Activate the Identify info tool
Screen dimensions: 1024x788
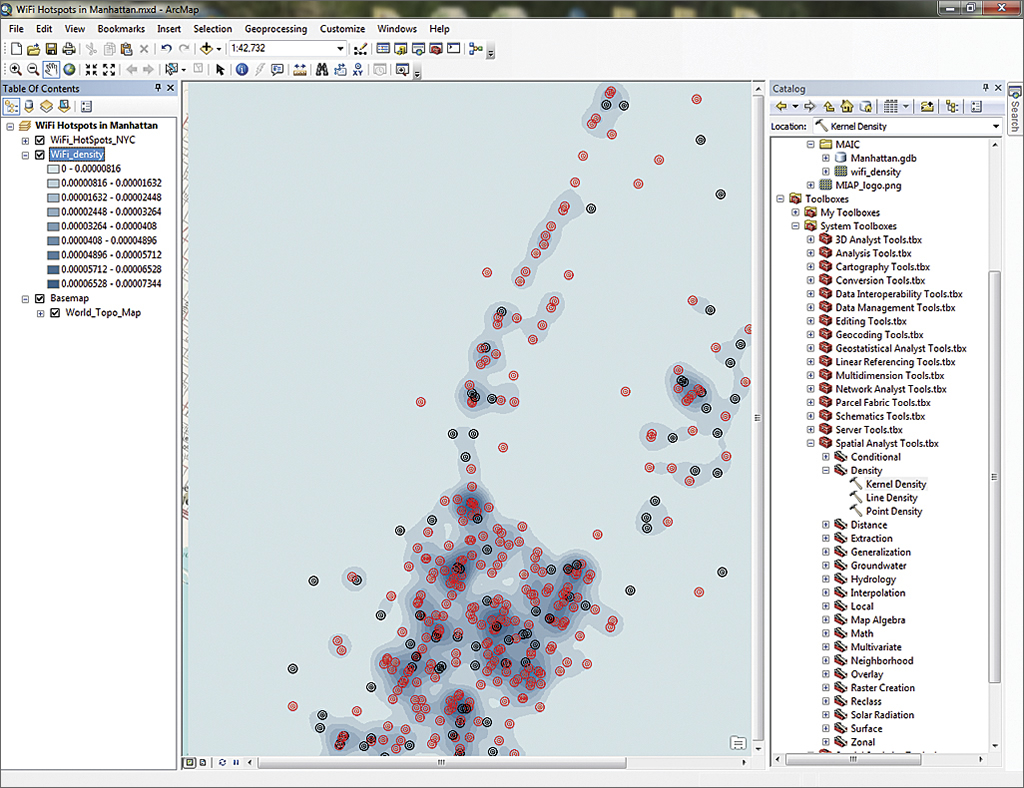point(242,69)
